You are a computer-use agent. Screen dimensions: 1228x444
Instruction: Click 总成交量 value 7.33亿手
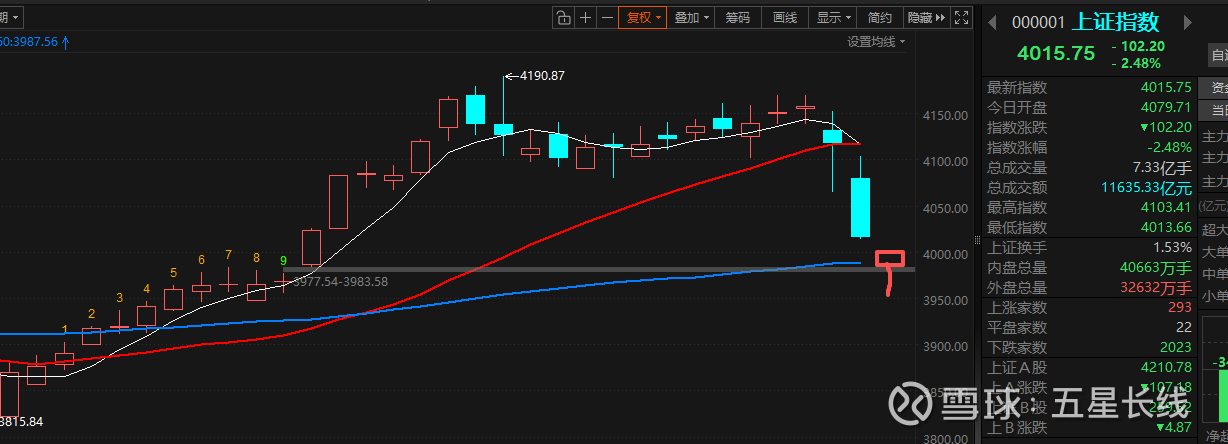click(x=1161, y=167)
